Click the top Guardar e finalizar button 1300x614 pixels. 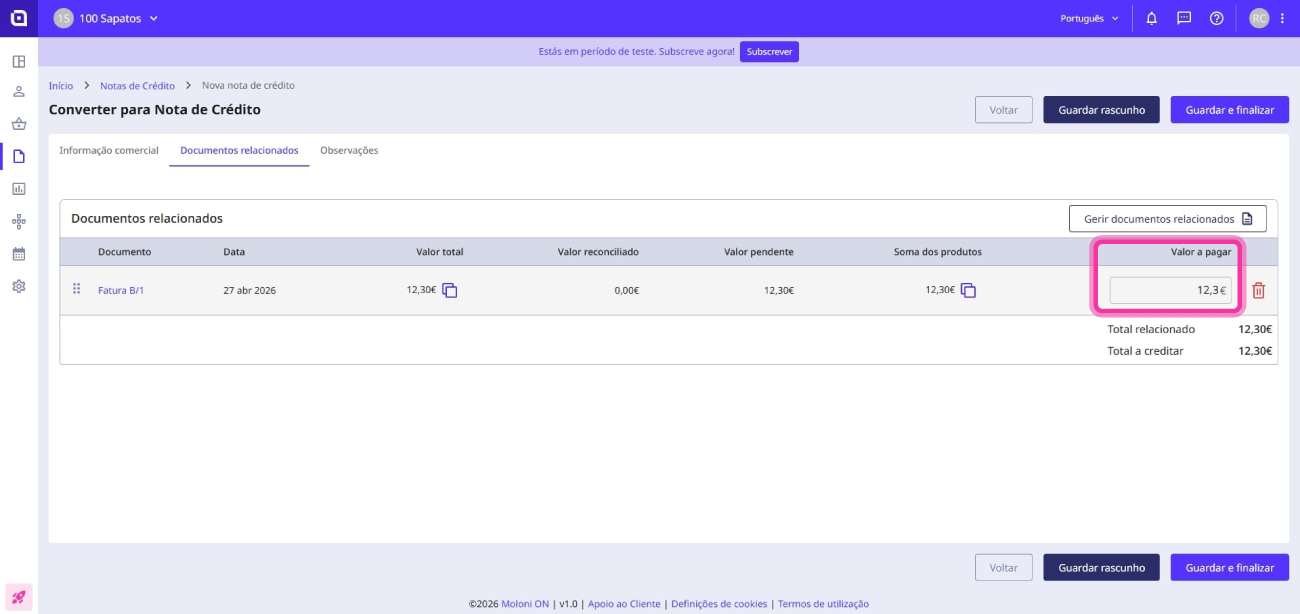click(x=1230, y=110)
